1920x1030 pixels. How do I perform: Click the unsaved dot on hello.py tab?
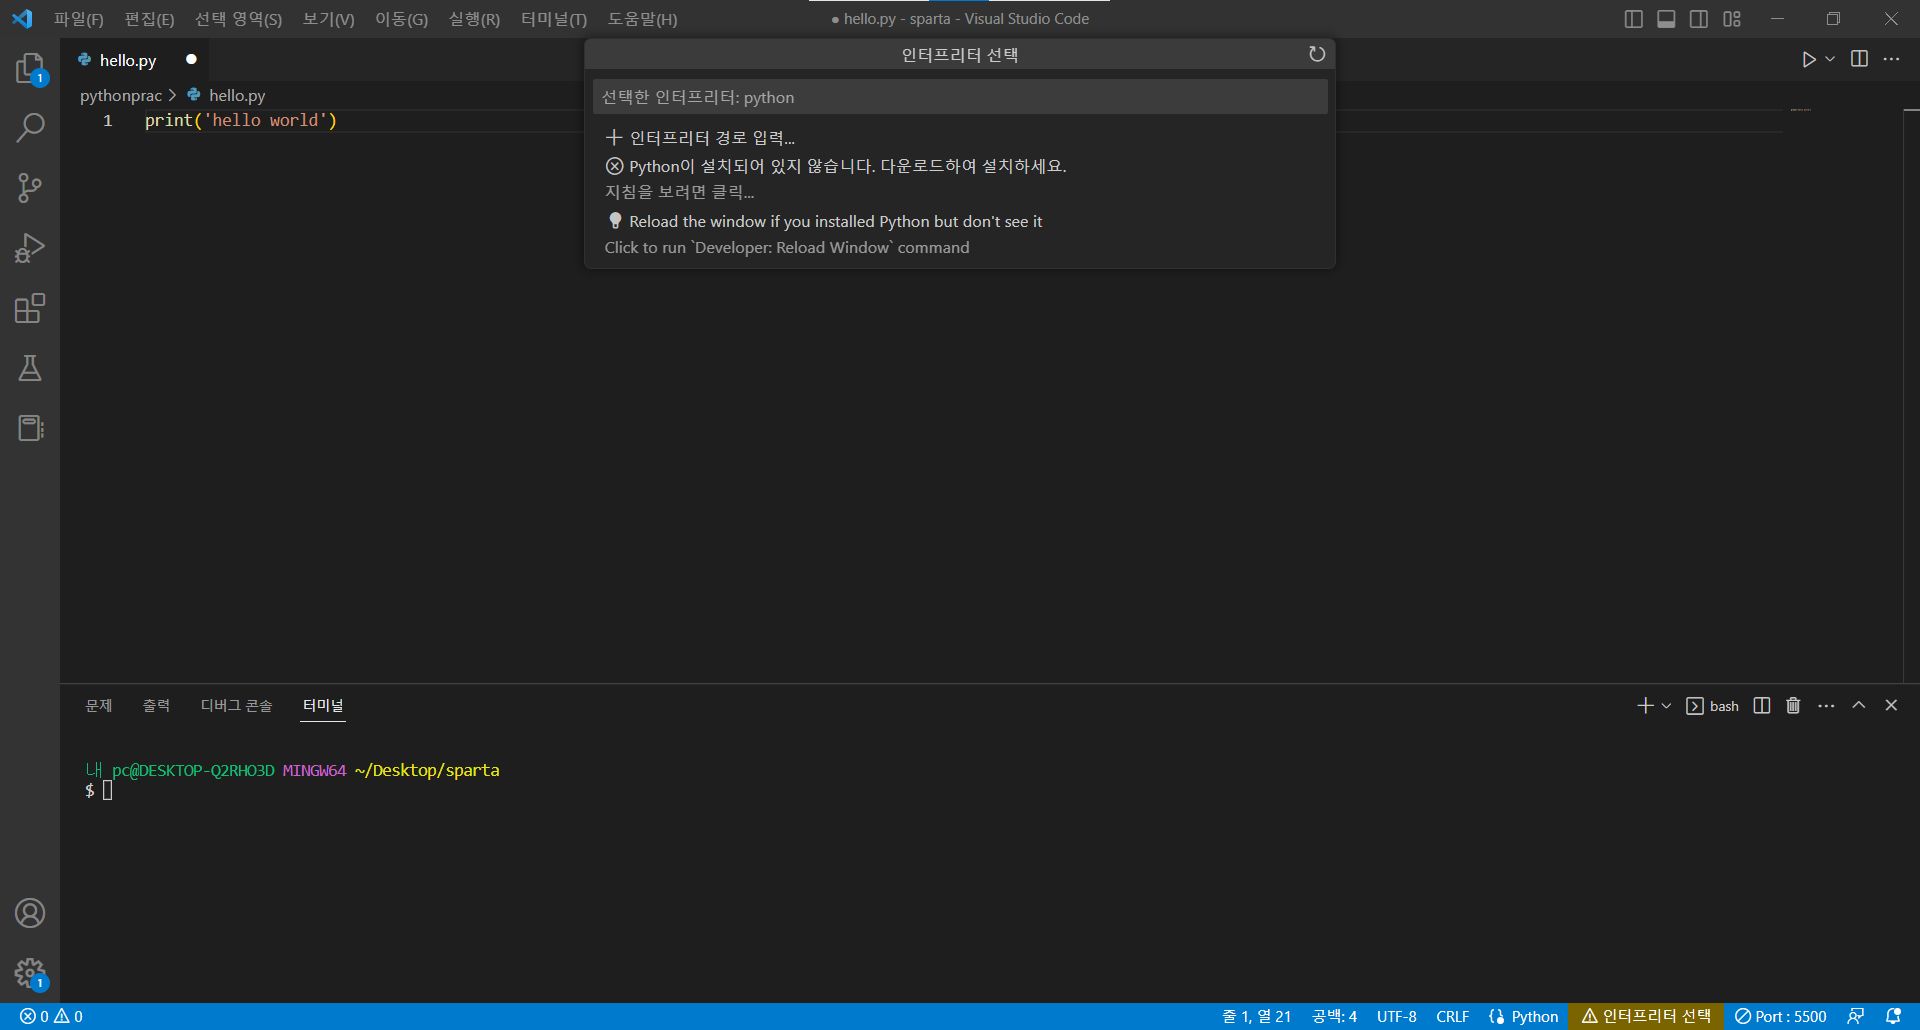click(191, 59)
